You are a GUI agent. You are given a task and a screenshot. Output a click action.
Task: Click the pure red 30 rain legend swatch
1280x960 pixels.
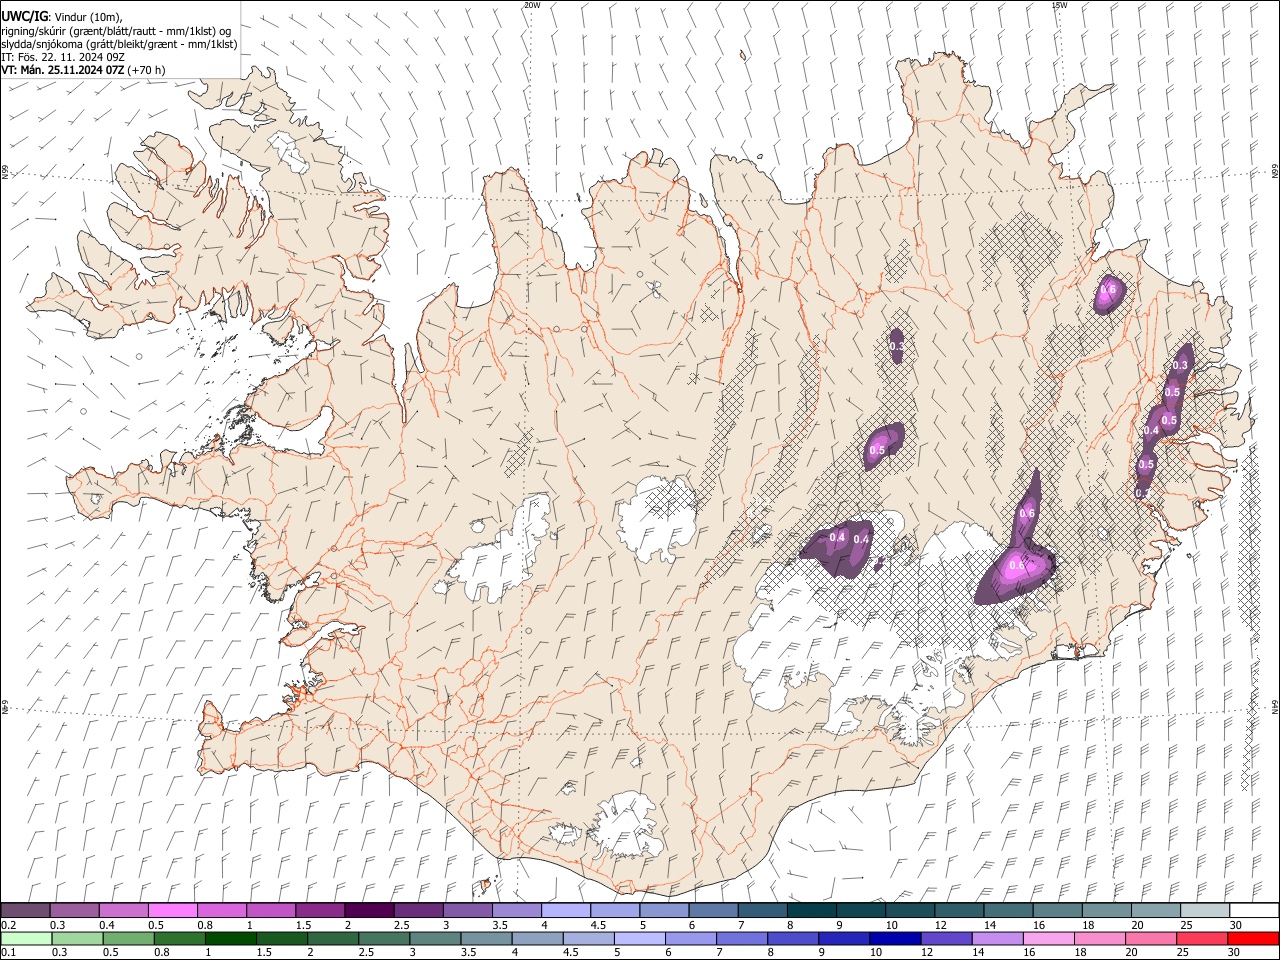click(x=1254, y=938)
